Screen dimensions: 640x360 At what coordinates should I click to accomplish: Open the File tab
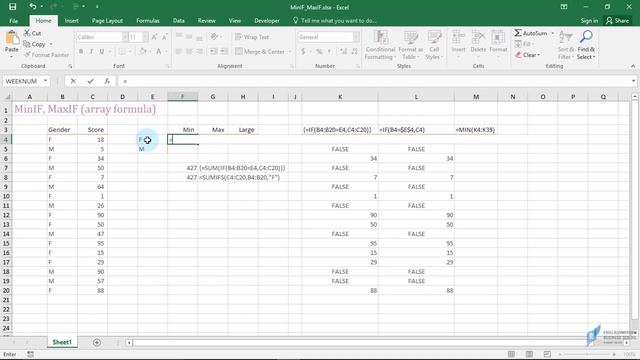point(13,20)
